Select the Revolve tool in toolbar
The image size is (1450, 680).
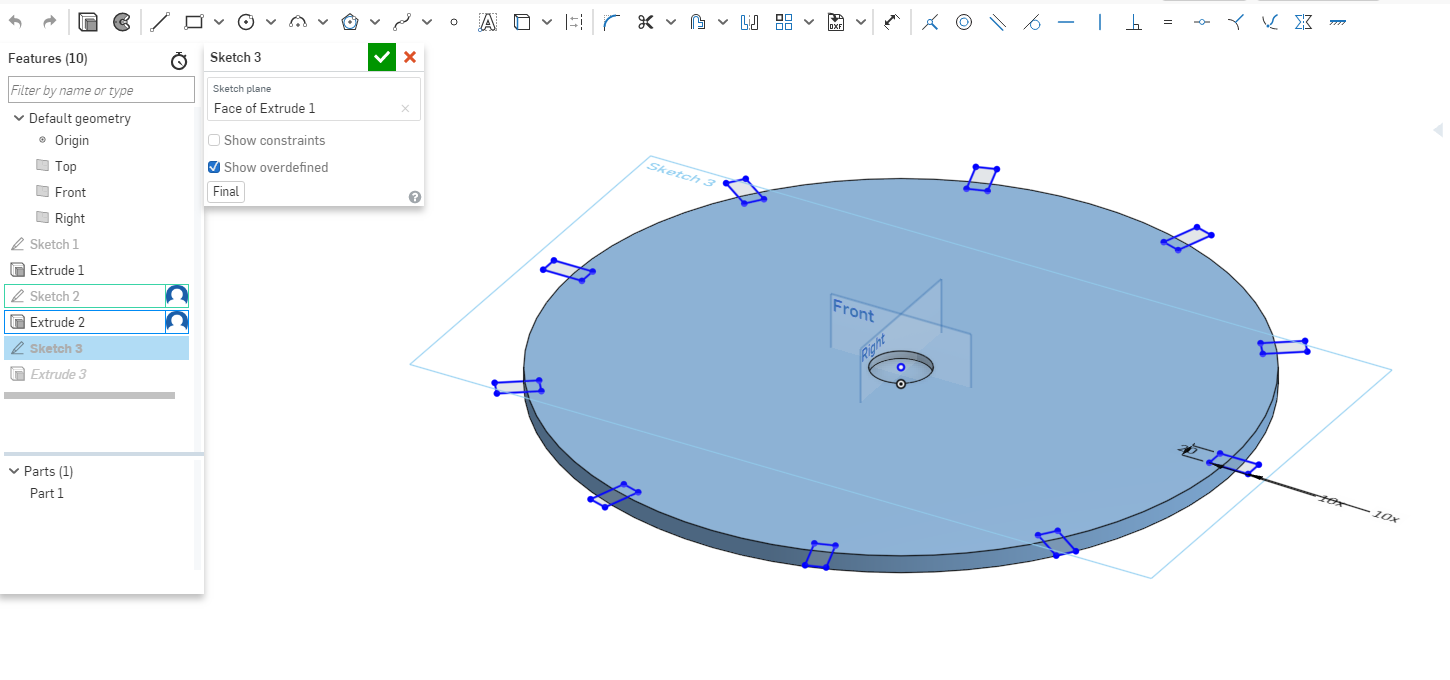coord(121,21)
